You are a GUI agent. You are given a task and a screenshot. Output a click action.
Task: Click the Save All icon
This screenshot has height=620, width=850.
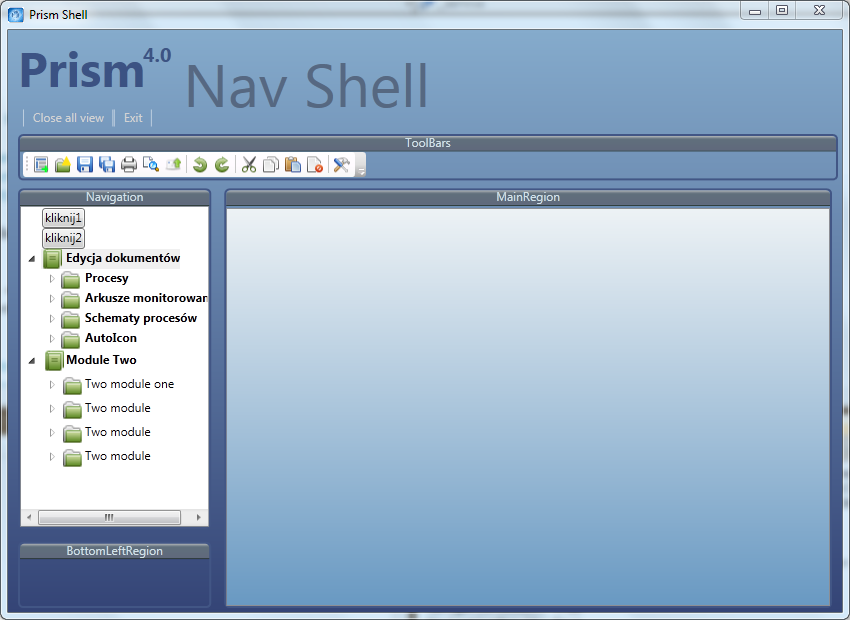(107, 164)
